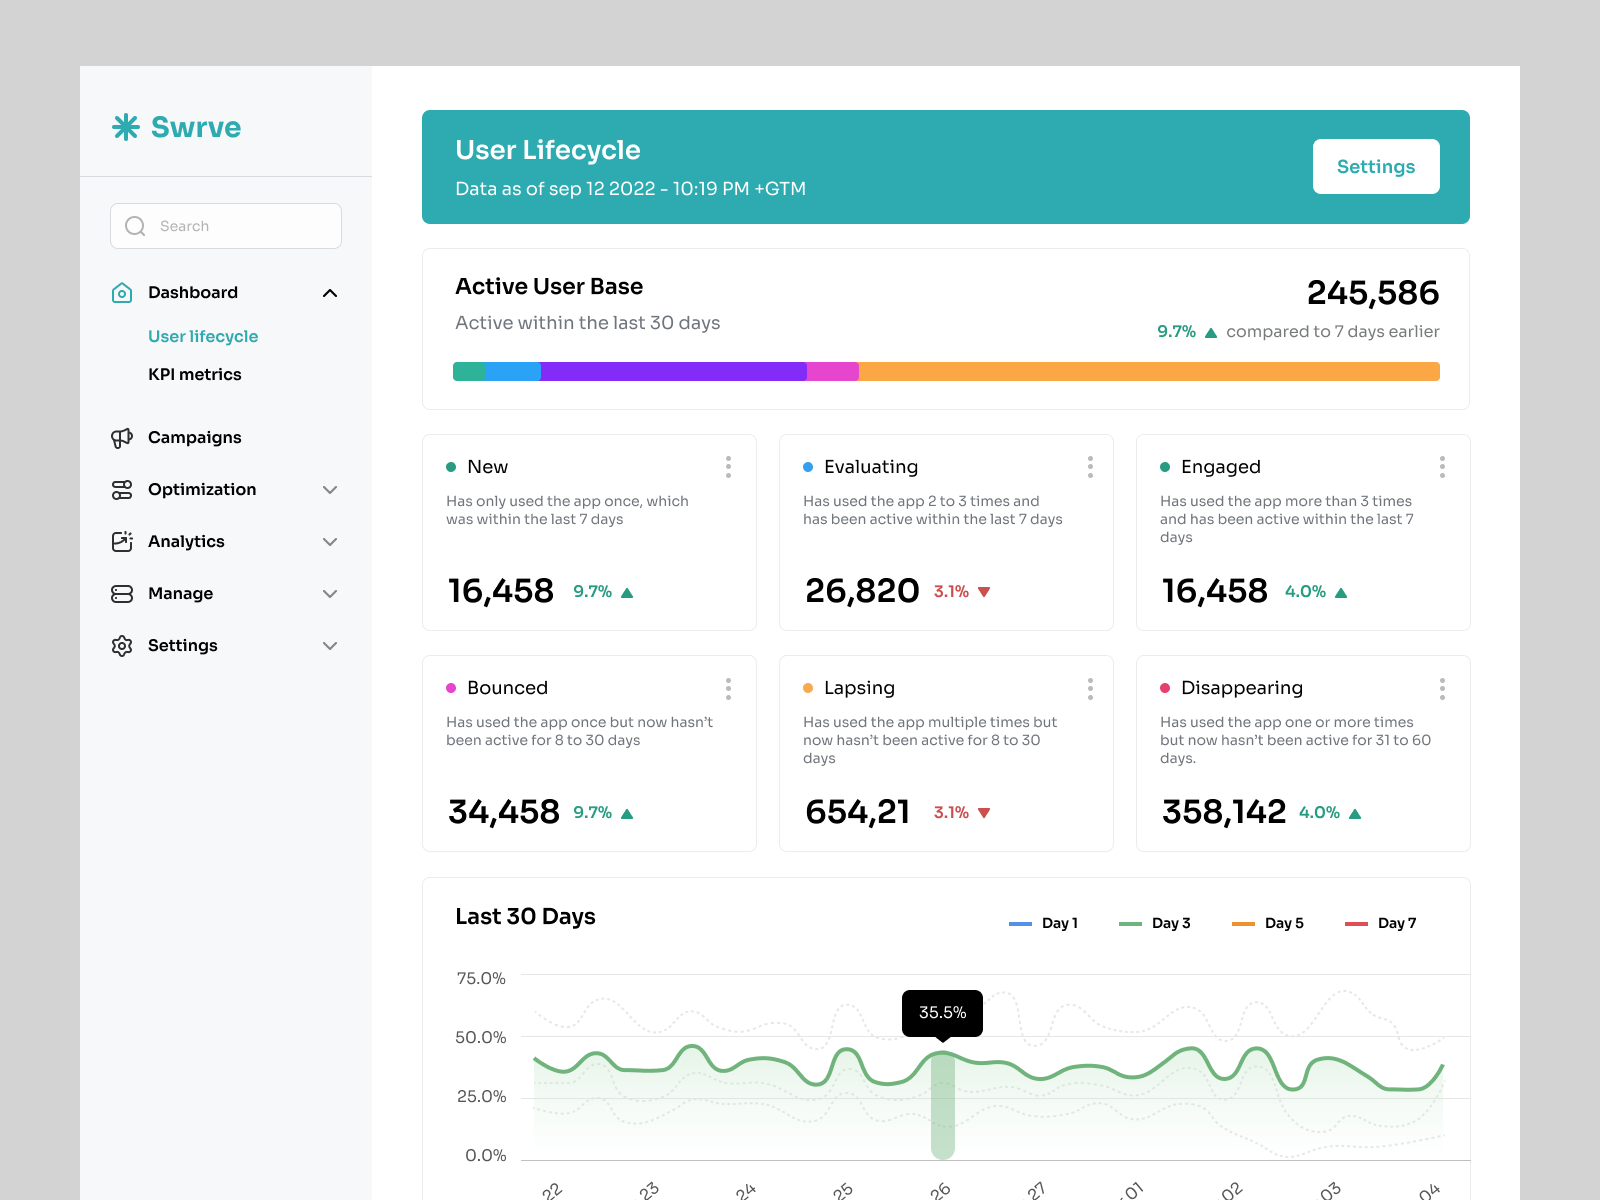Viewport: 1600px width, 1200px height.
Task: Toggle the Day 3 legend entry
Action: click(1157, 923)
